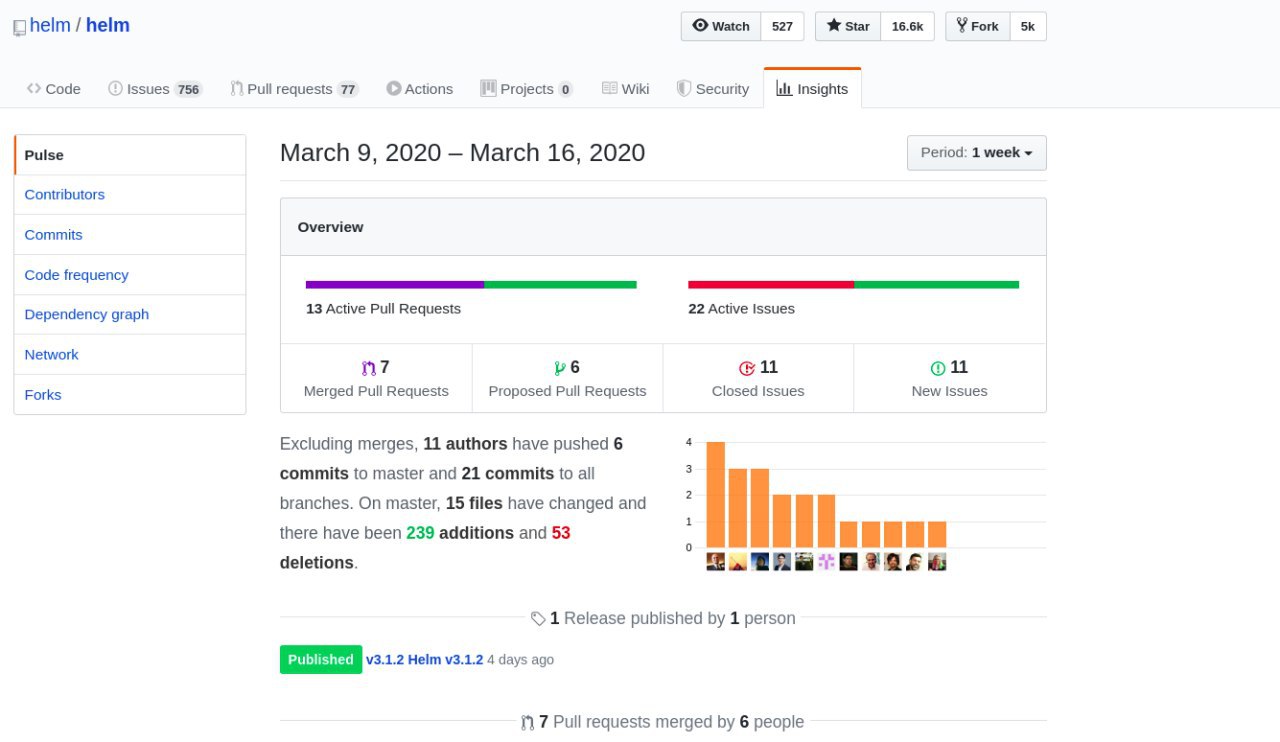Select the Insights tab
Screen dimensions: 1280x742
pos(812,89)
